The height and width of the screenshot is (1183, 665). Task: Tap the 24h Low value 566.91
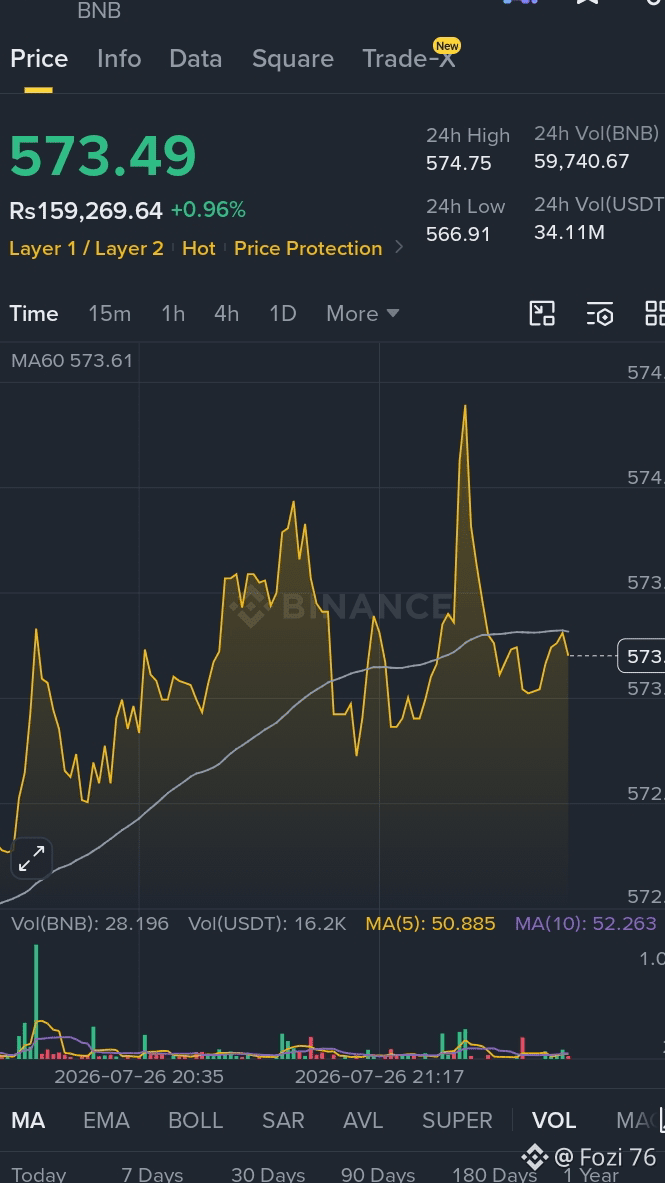pyautogui.click(x=458, y=234)
